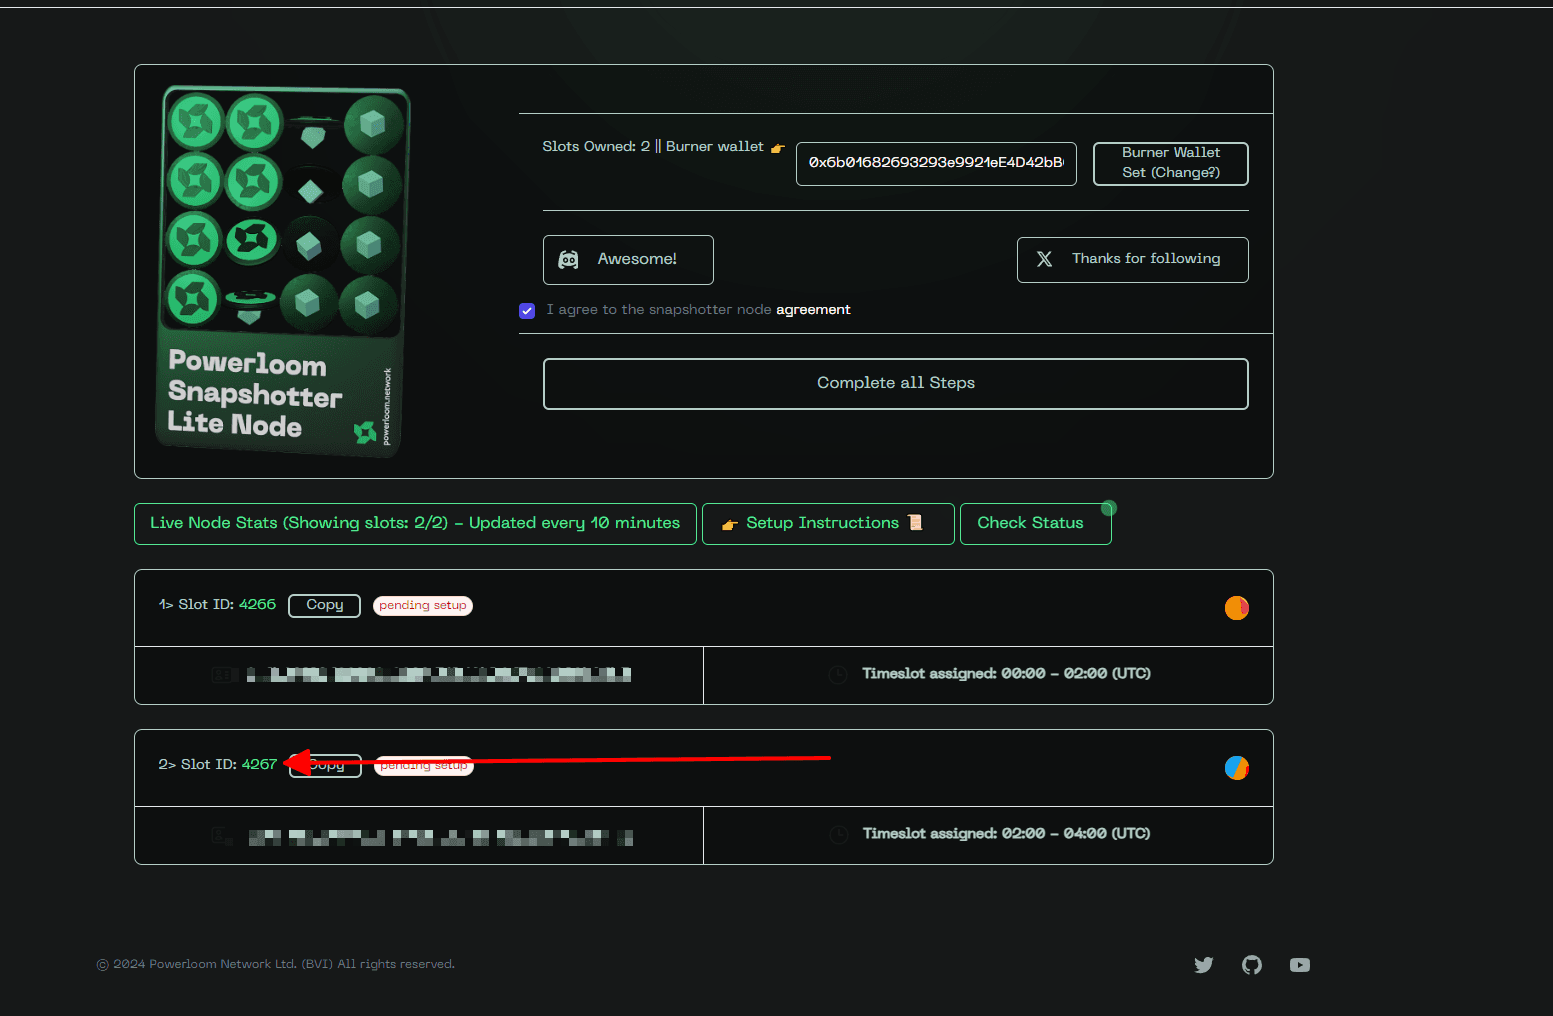Screen dimensions: 1553x1016
Task: Click the orange status pie icon for slot 4266
Action: 1237,608
